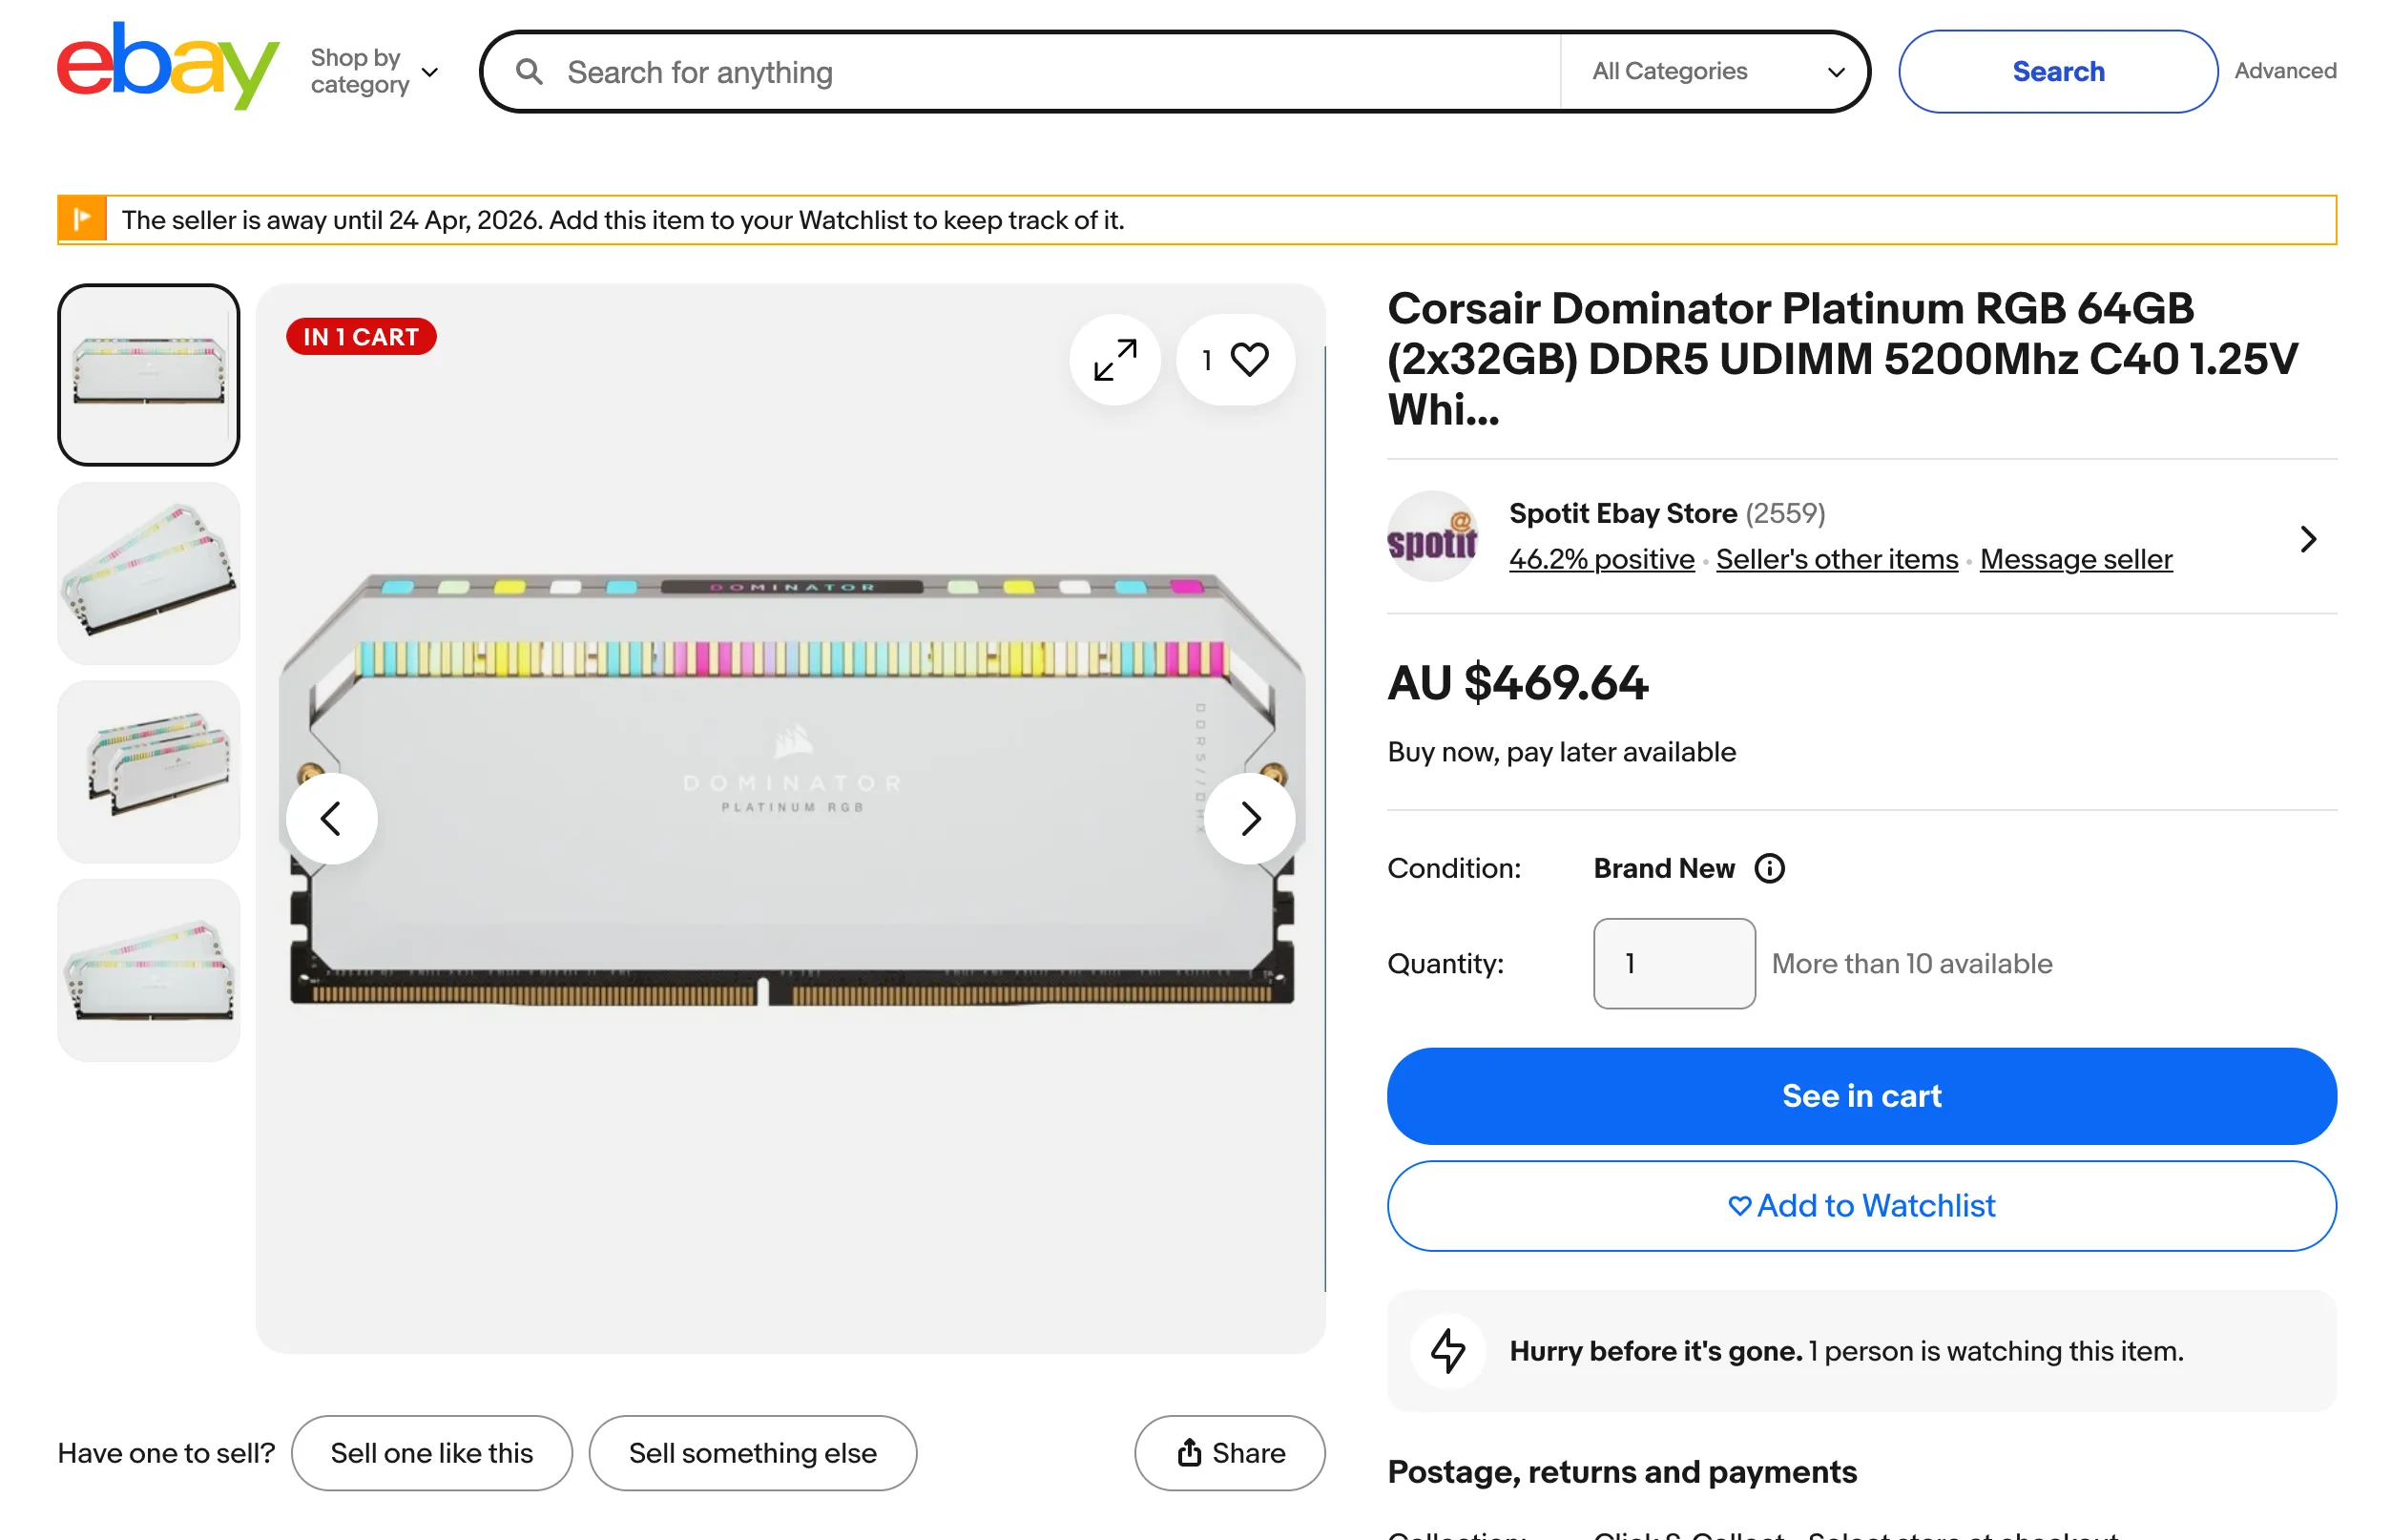2391x1540 pixels.
Task: Click the Quantity: label
Action: [1445, 963]
